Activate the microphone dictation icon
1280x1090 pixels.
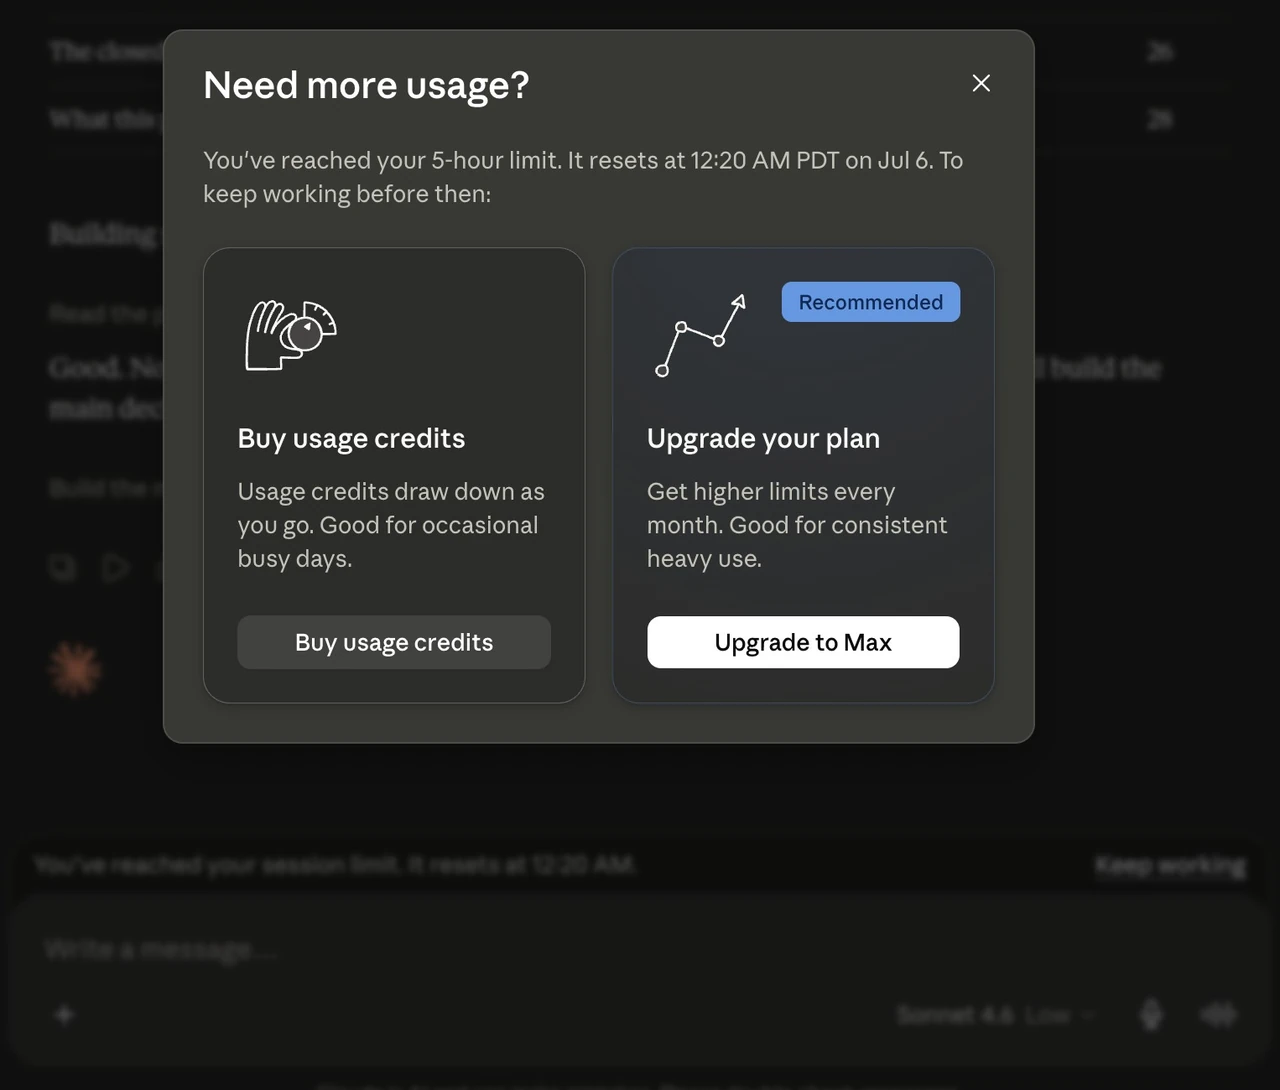1152,1015
